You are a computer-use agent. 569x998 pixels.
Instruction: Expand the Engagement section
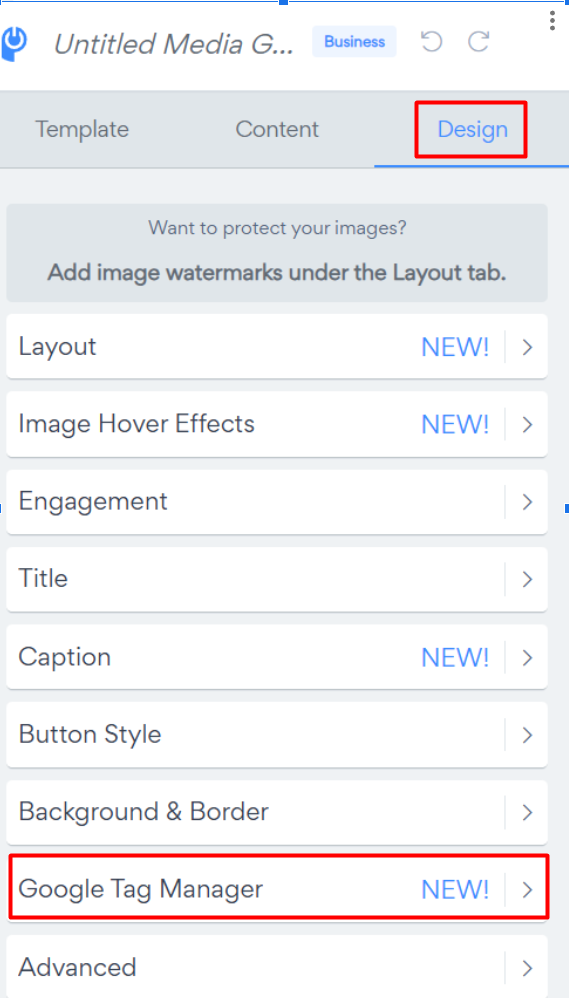coord(277,502)
